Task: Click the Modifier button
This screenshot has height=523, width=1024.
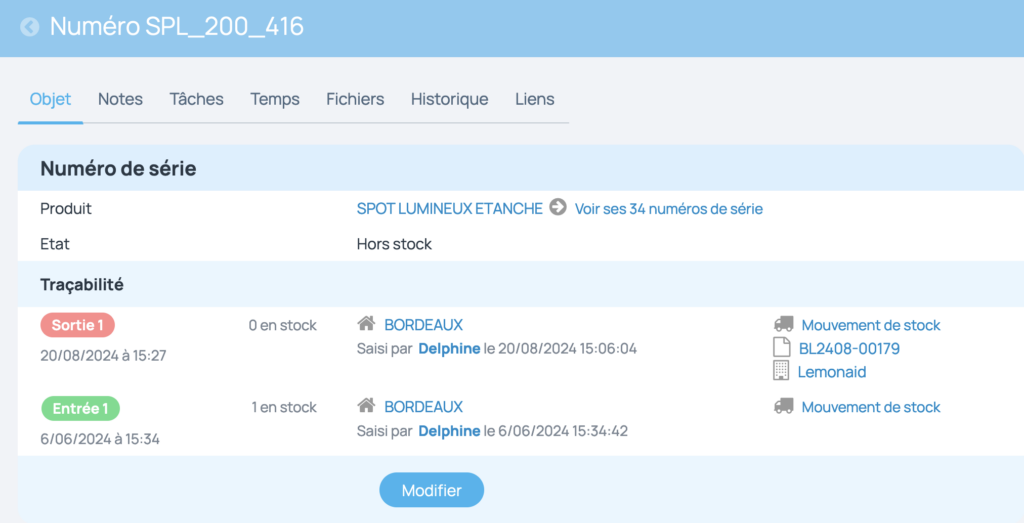Action: (x=432, y=490)
